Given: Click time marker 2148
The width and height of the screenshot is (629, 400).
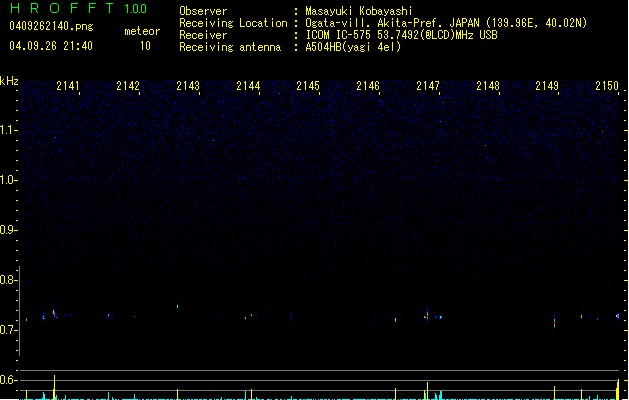Looking at the screenshot, I should pyautogui.click(x=488, y=86).
